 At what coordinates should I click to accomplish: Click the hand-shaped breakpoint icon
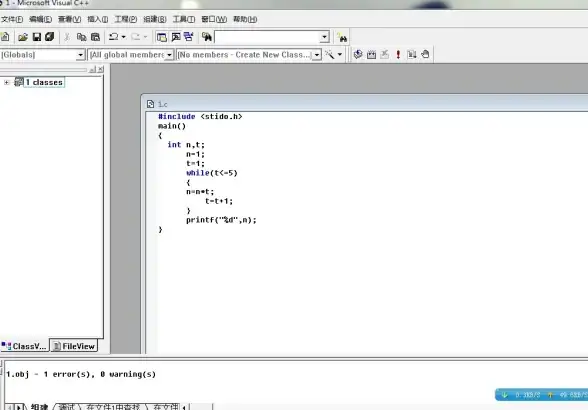click(x=425, y=54)
